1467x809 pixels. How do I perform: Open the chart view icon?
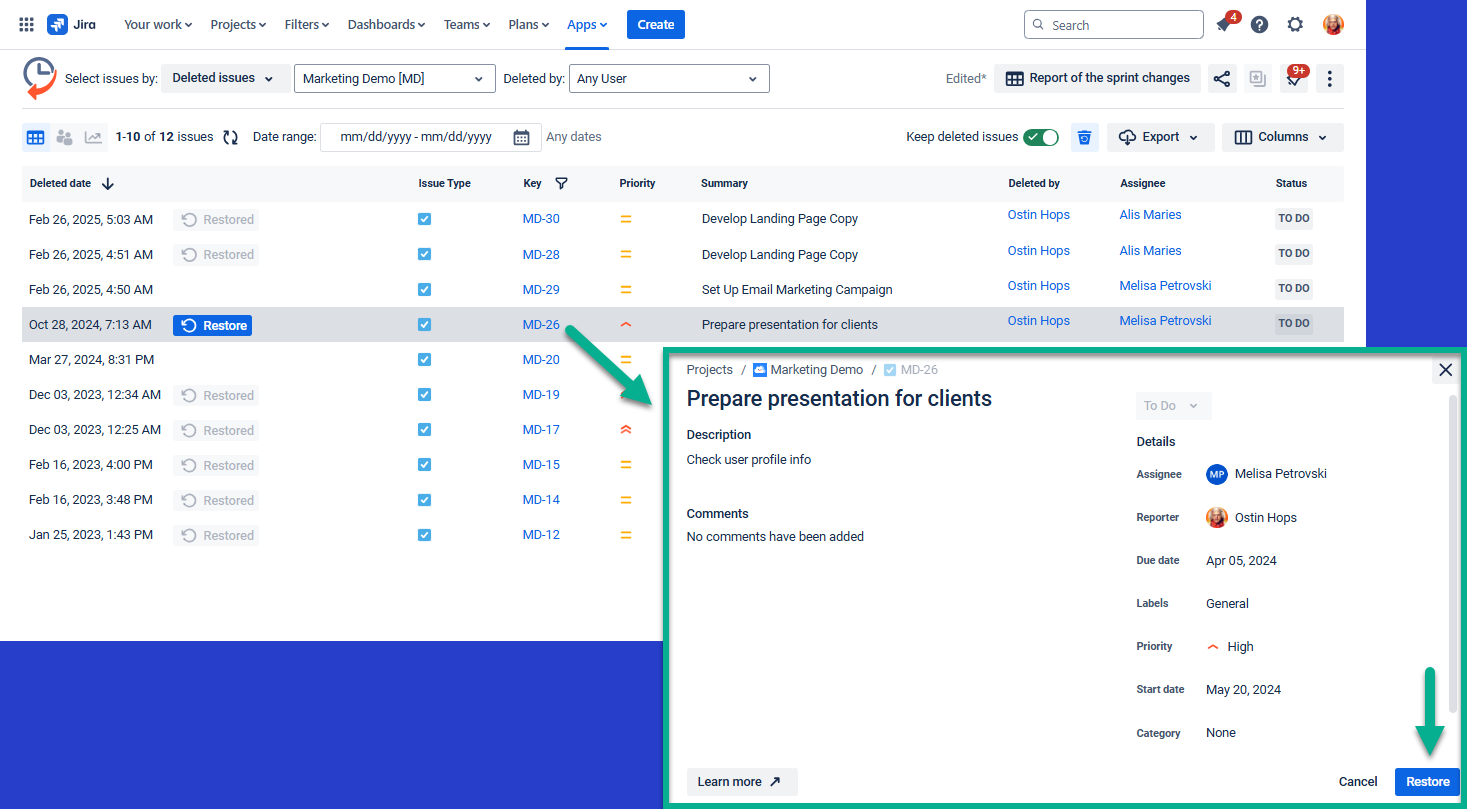point(93,137)
